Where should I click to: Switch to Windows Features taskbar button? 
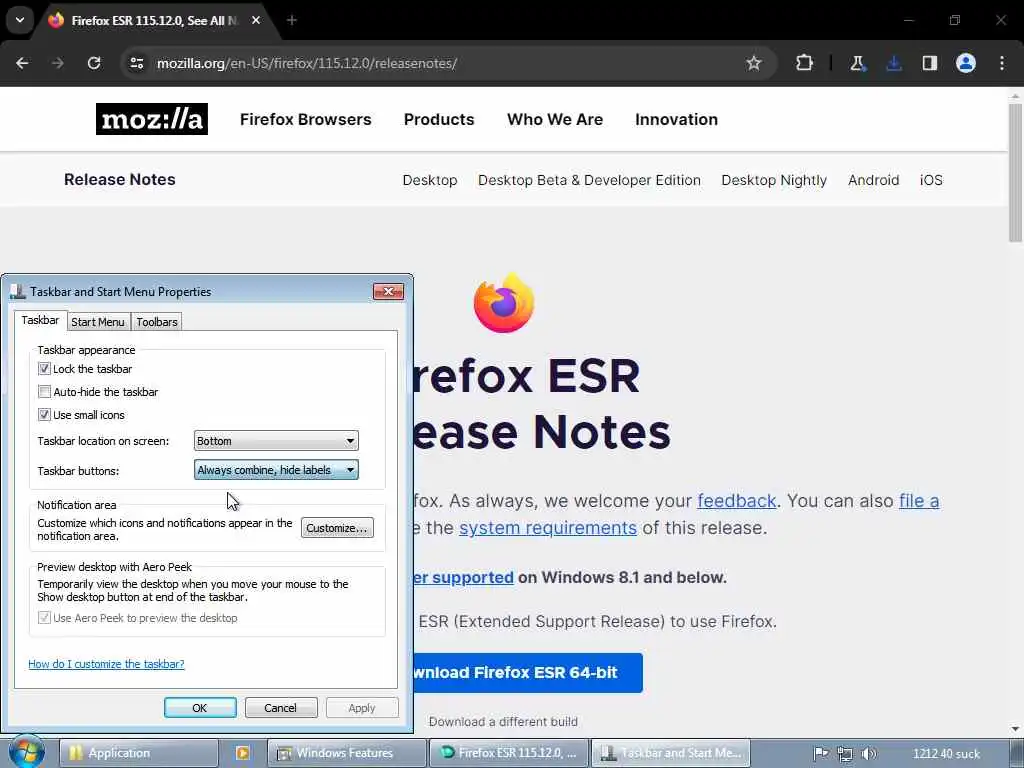(347, 753)
